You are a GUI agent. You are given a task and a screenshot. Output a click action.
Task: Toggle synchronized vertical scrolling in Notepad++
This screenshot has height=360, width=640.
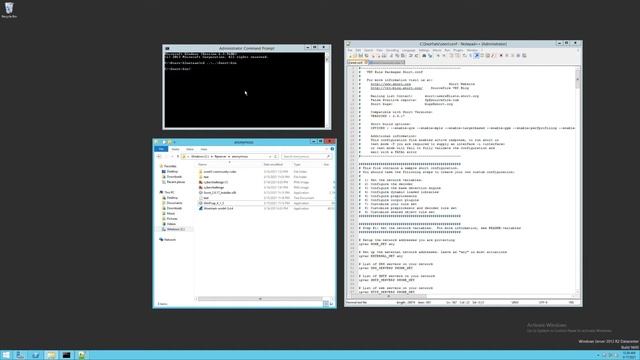[x=451, y=56]
